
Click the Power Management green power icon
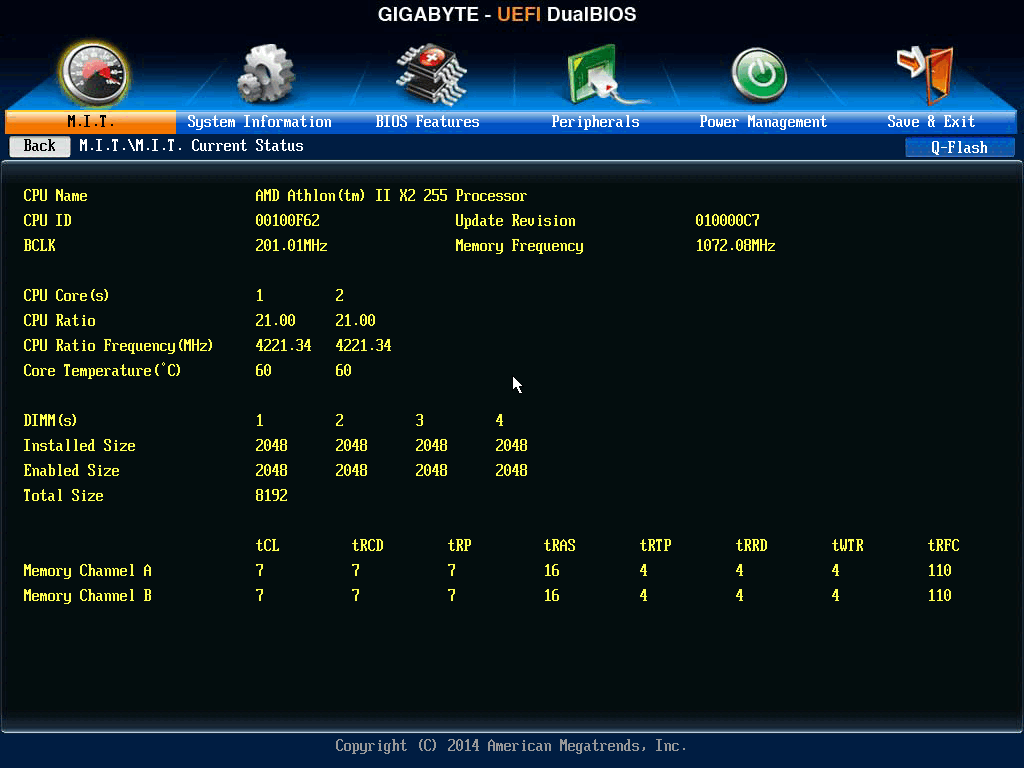point(759,74)
